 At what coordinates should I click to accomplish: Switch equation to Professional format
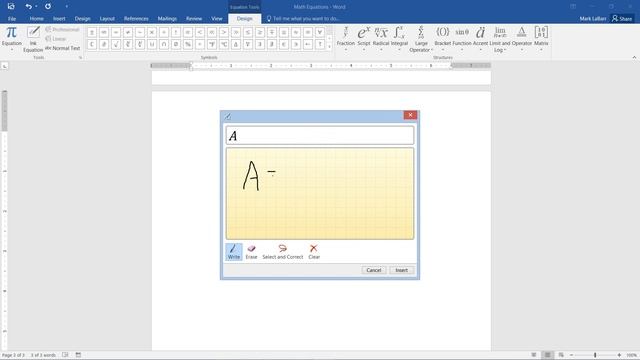tap(62, 30)
